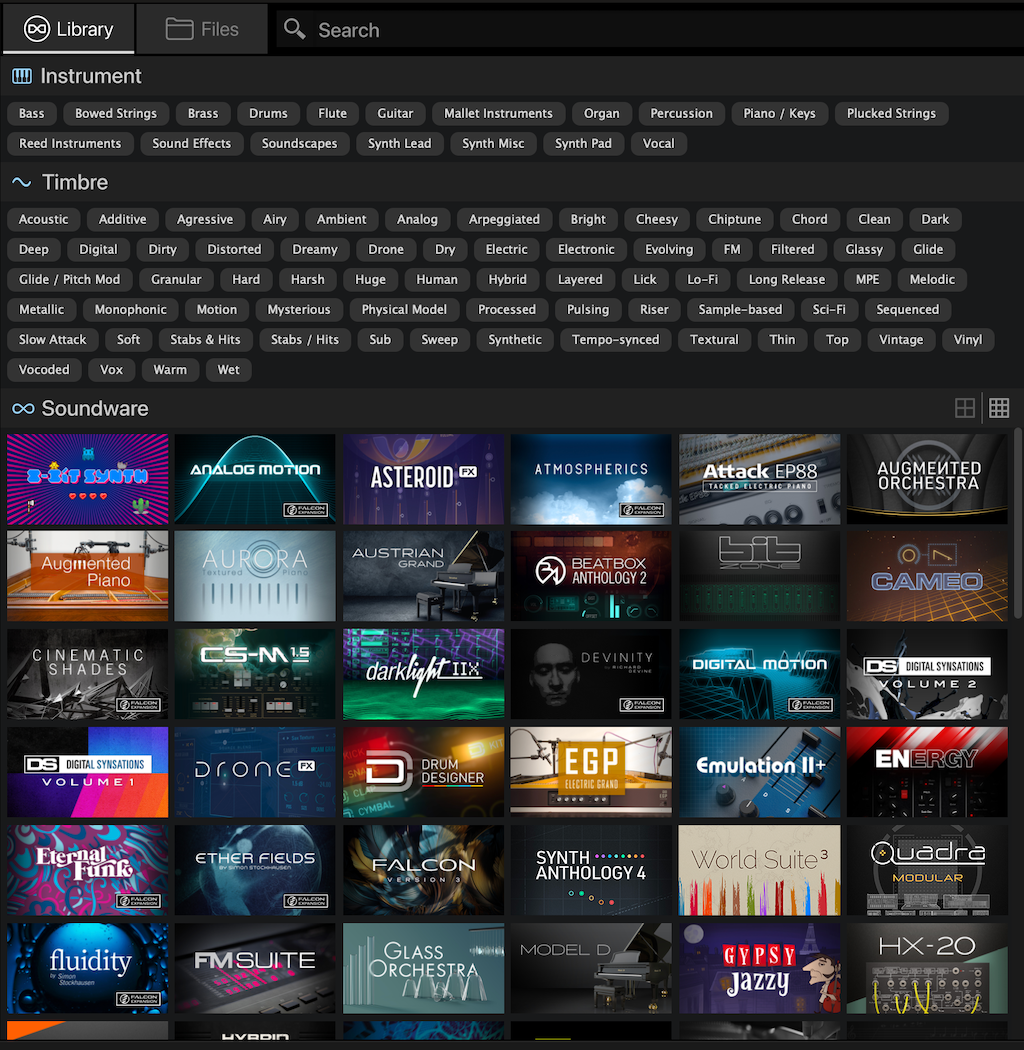
Task: Open the Aurora Textured Piano soundware
Action: [255, 577]
